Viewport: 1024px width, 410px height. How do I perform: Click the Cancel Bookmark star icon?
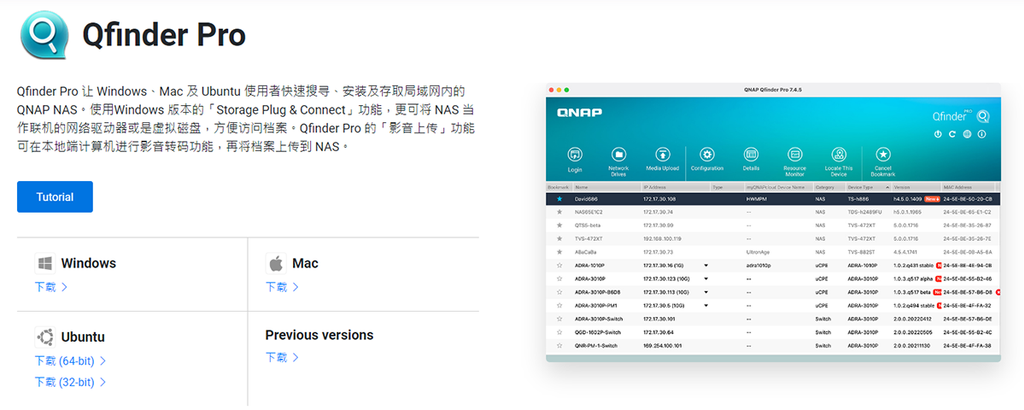[883, 155]
